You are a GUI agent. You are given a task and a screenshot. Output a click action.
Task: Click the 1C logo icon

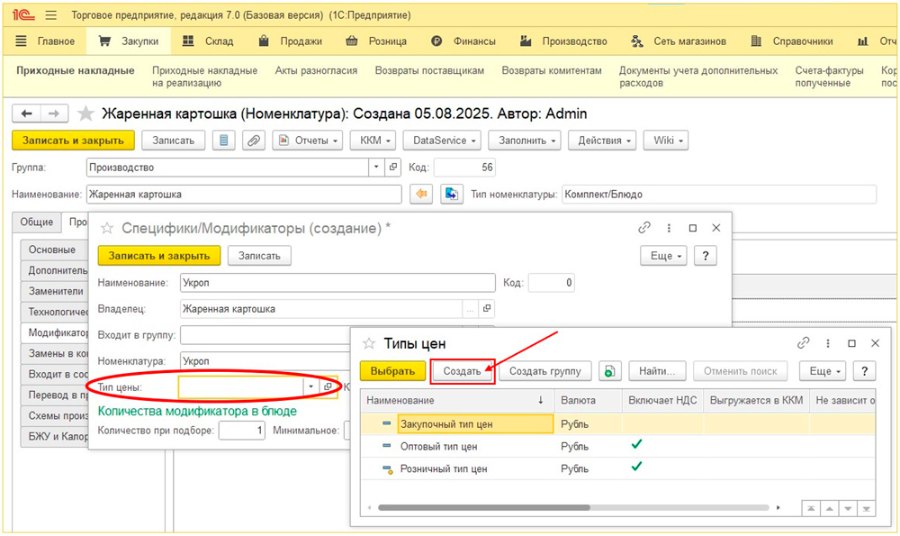[x=23, y=15]
